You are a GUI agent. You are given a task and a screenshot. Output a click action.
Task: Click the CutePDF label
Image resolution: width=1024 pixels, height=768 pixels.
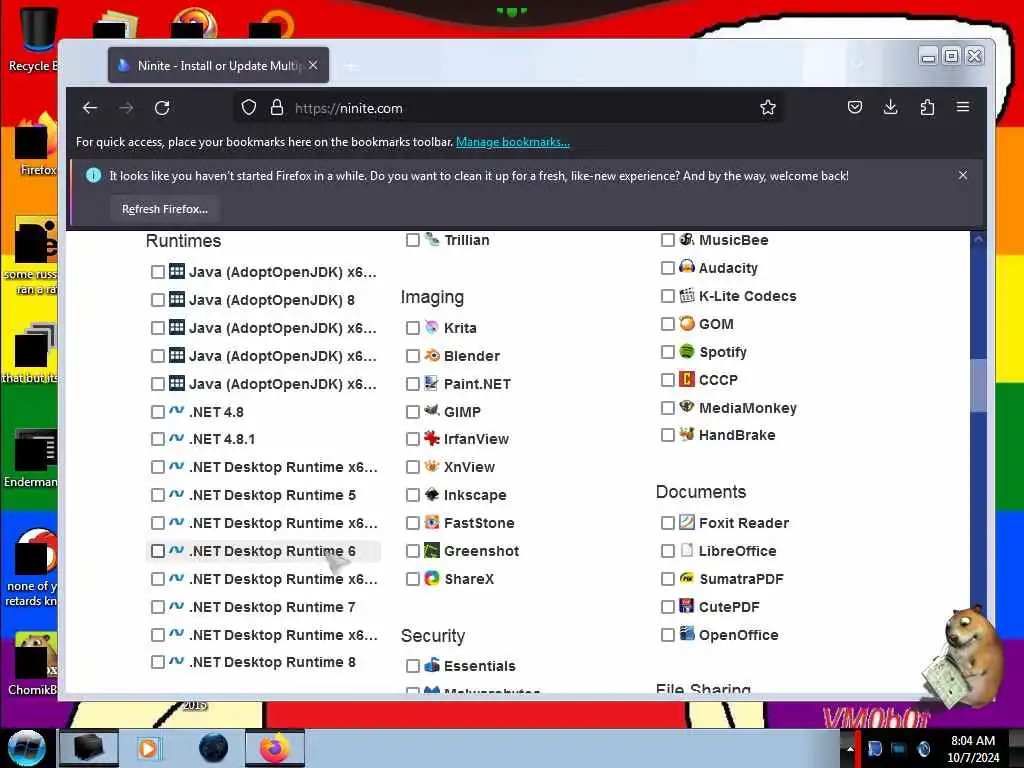pyautogui.click(x=729, y=607)
